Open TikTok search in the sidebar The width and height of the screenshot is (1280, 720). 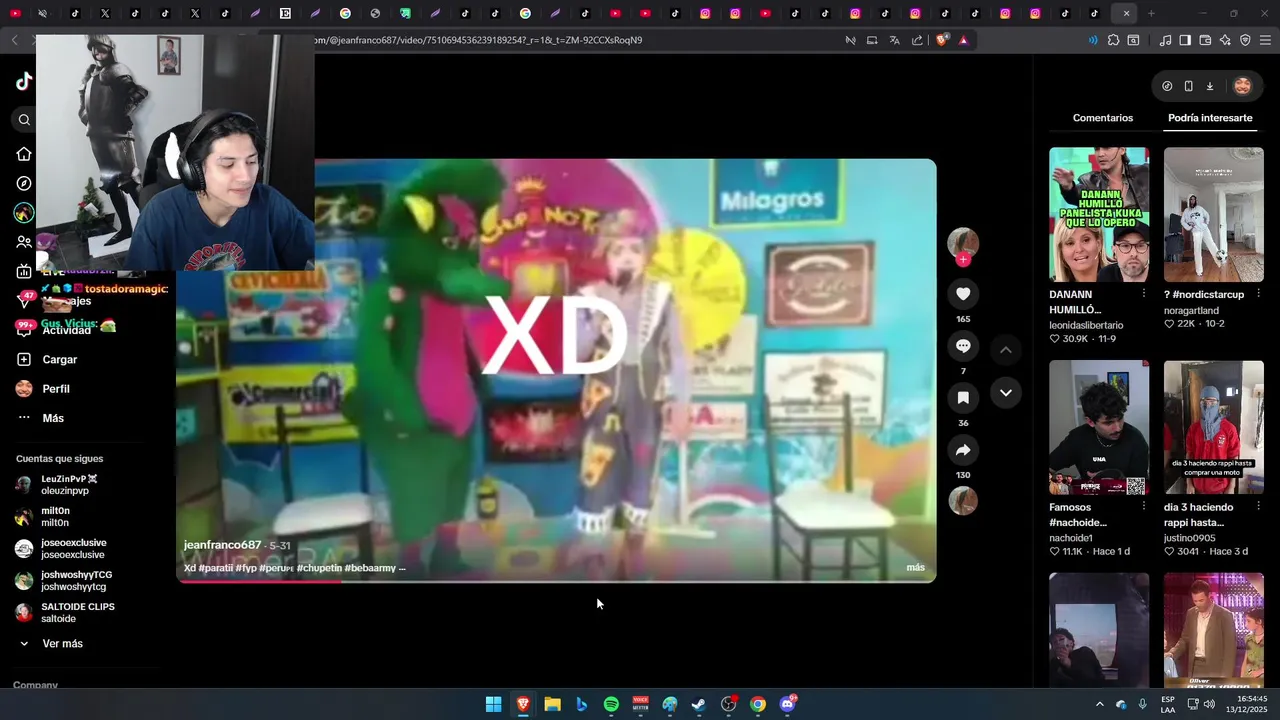click(24, 120)
